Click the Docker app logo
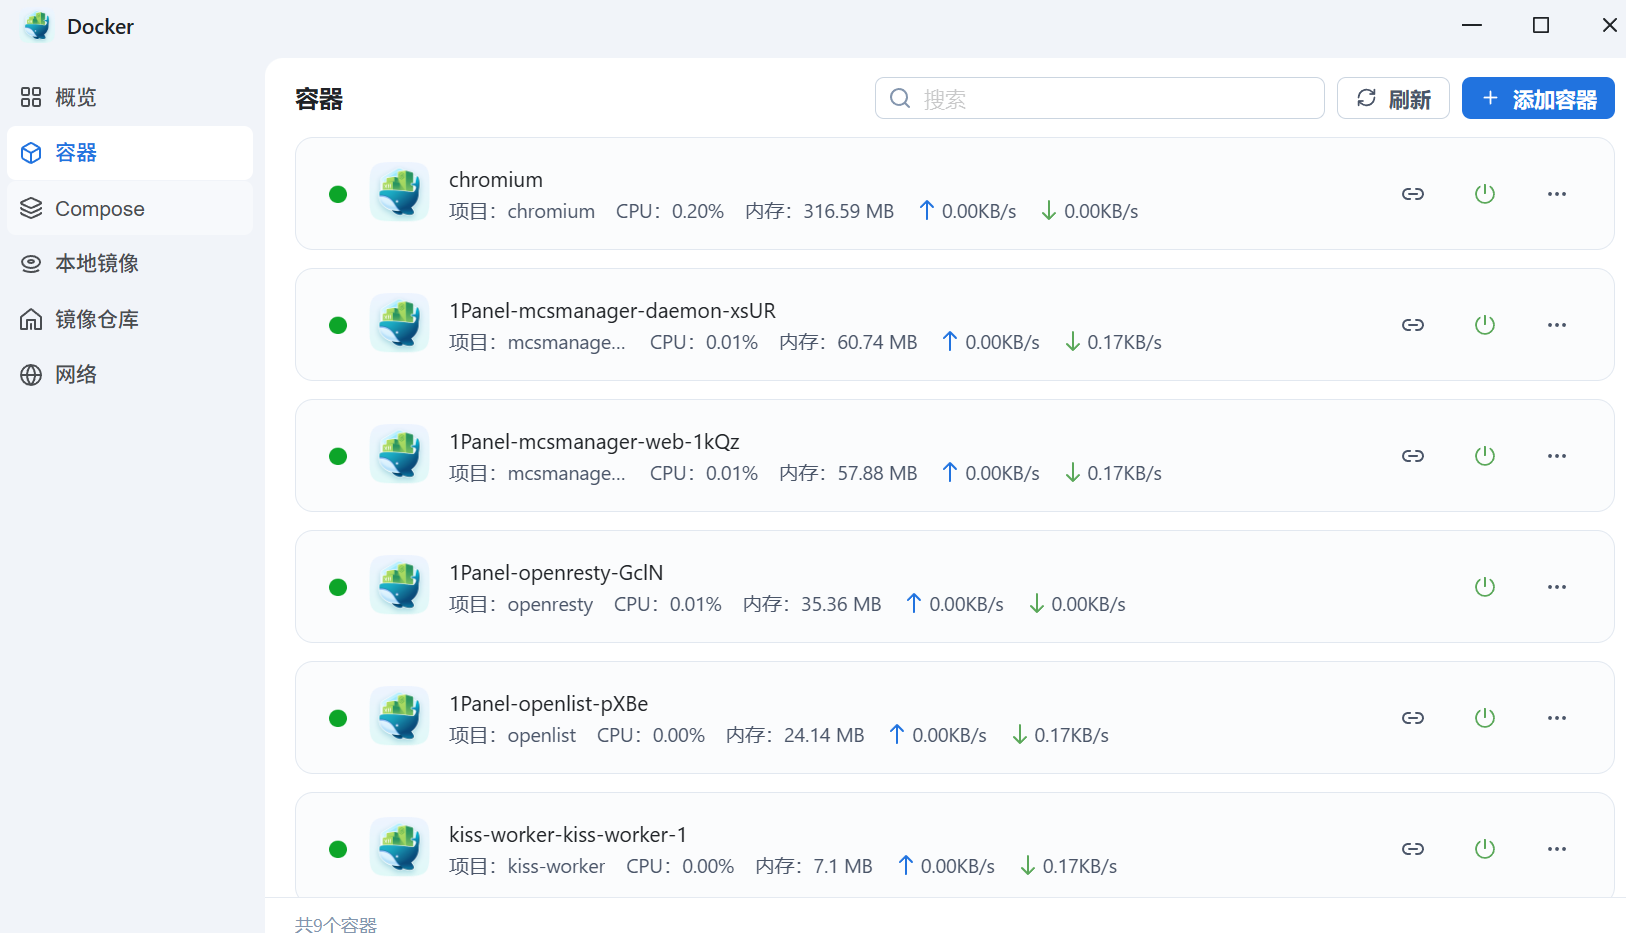Screen dimensions: 1626x933 (x=37, y=26)
